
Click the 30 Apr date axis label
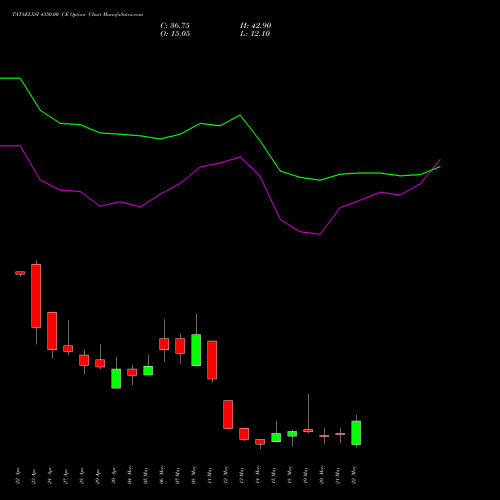click(x=114, y=476)
